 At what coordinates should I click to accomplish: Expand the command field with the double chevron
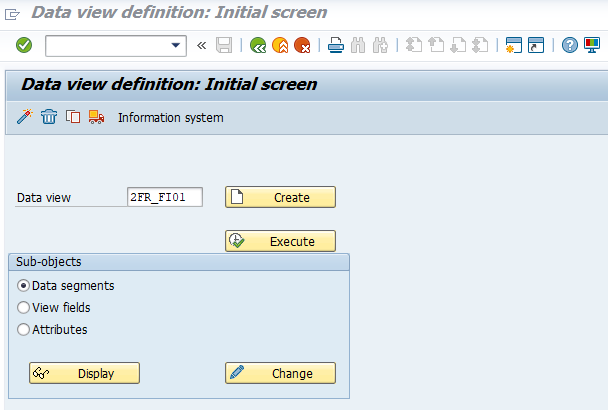click(201, 45)
